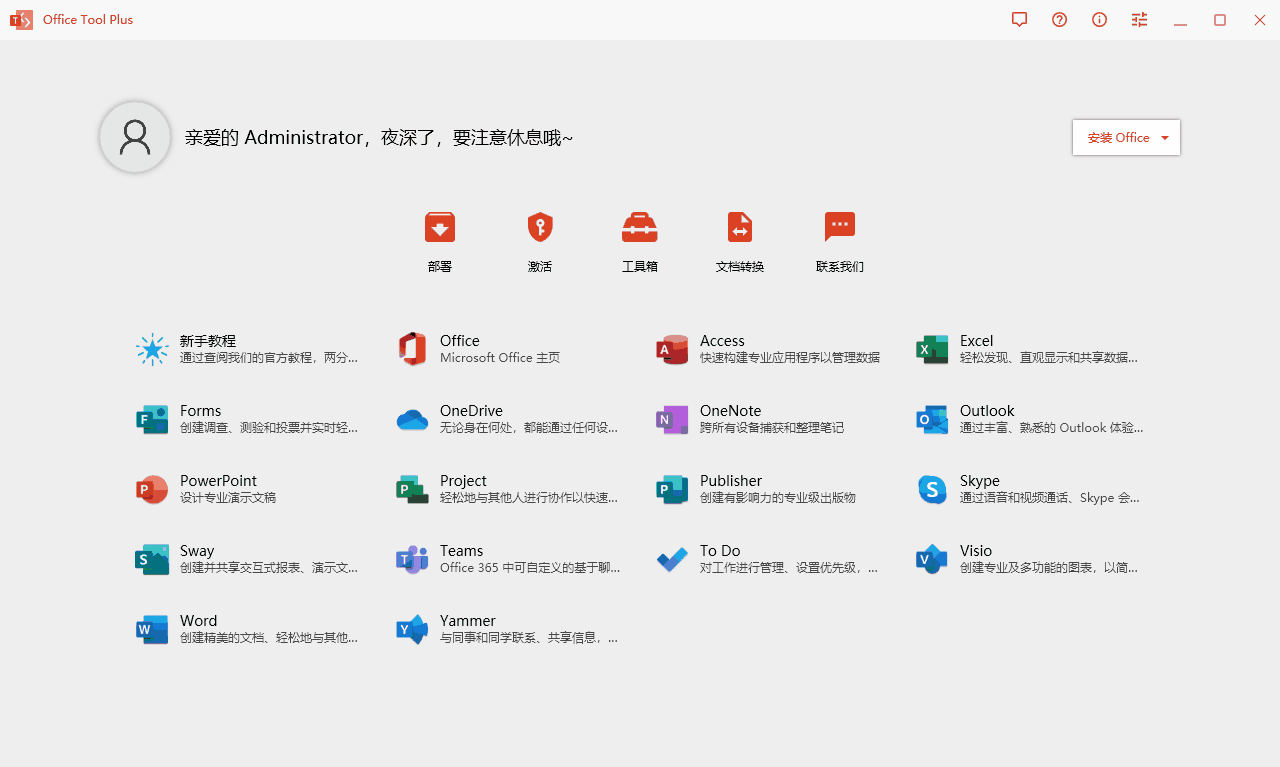Click the Office Tool Plus logo
Image resolution: width=1280 pixels, height=767 pixels.
click(21, 19)
